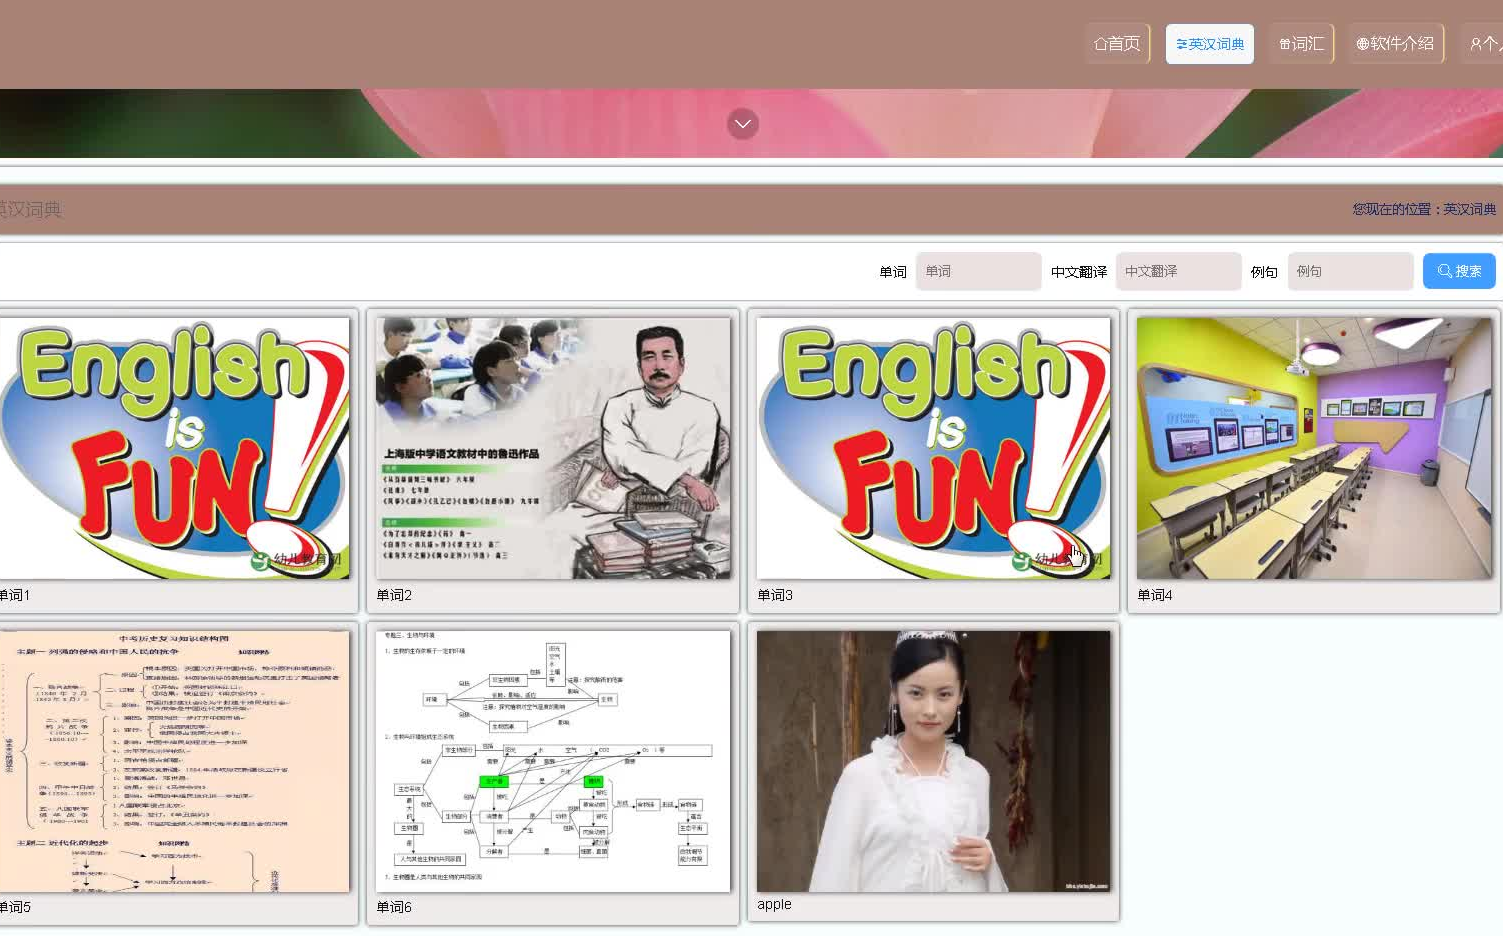Open the 软件介绍 menu item

click(x=1395, y=44)
